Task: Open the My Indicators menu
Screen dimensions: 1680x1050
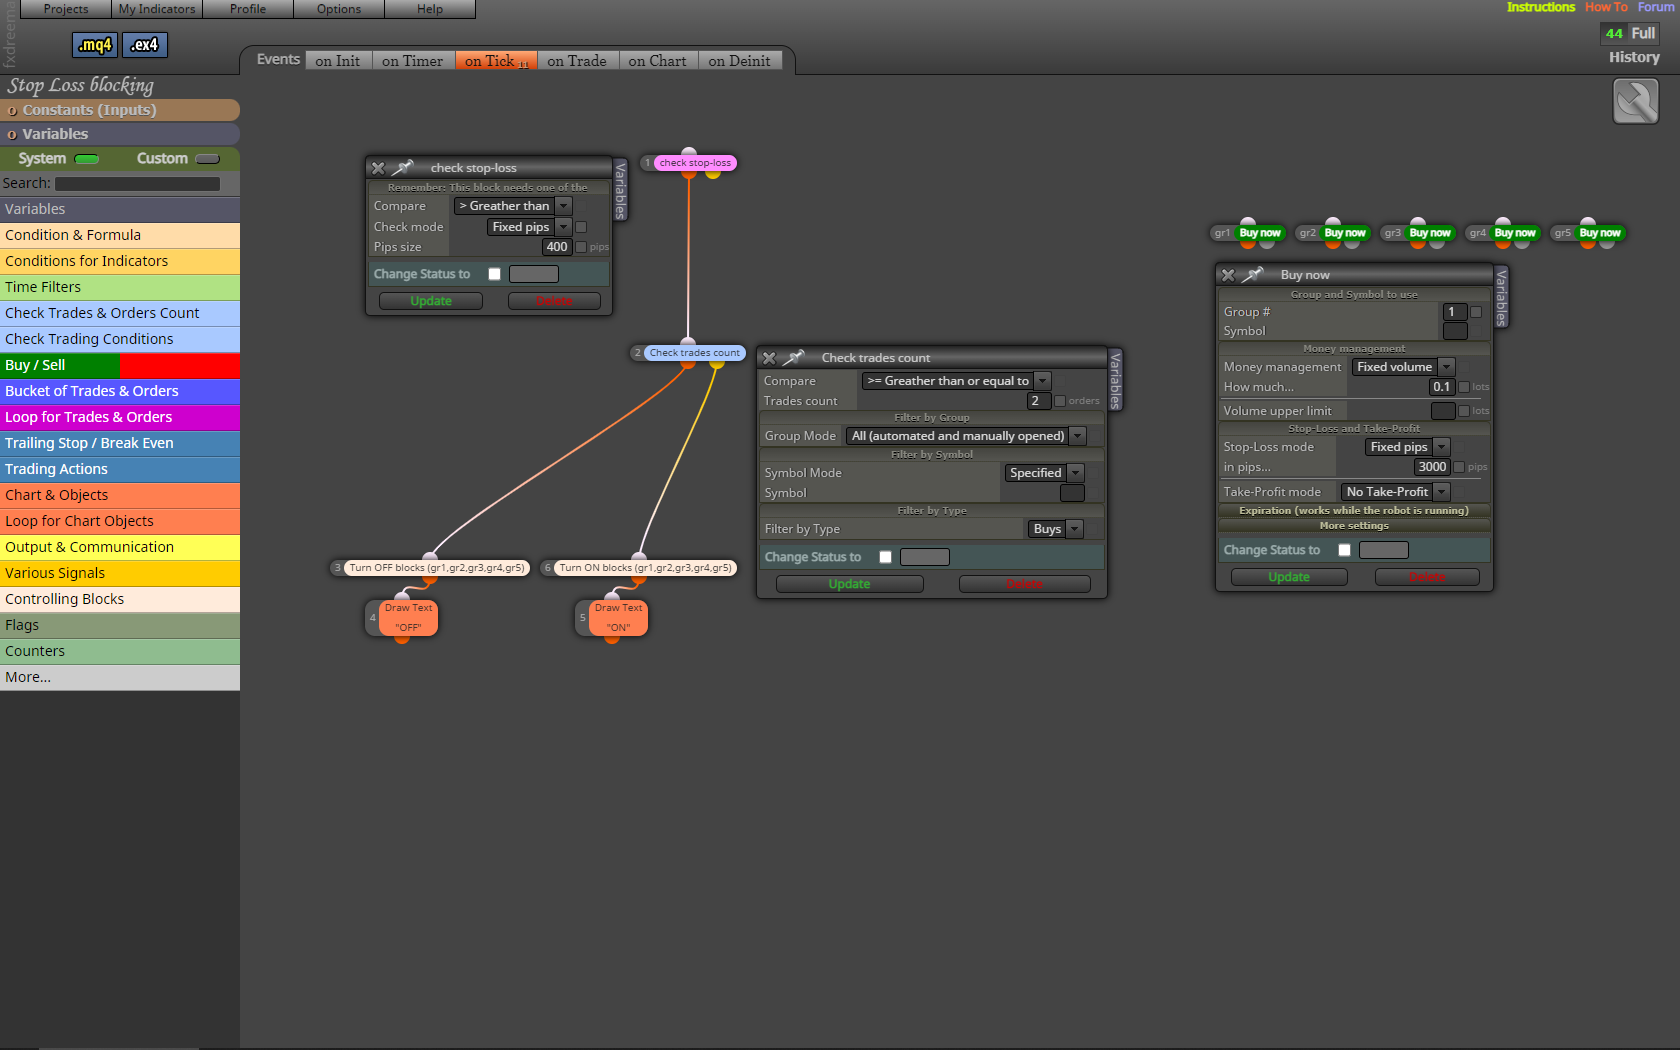Action: pos(157,9)
